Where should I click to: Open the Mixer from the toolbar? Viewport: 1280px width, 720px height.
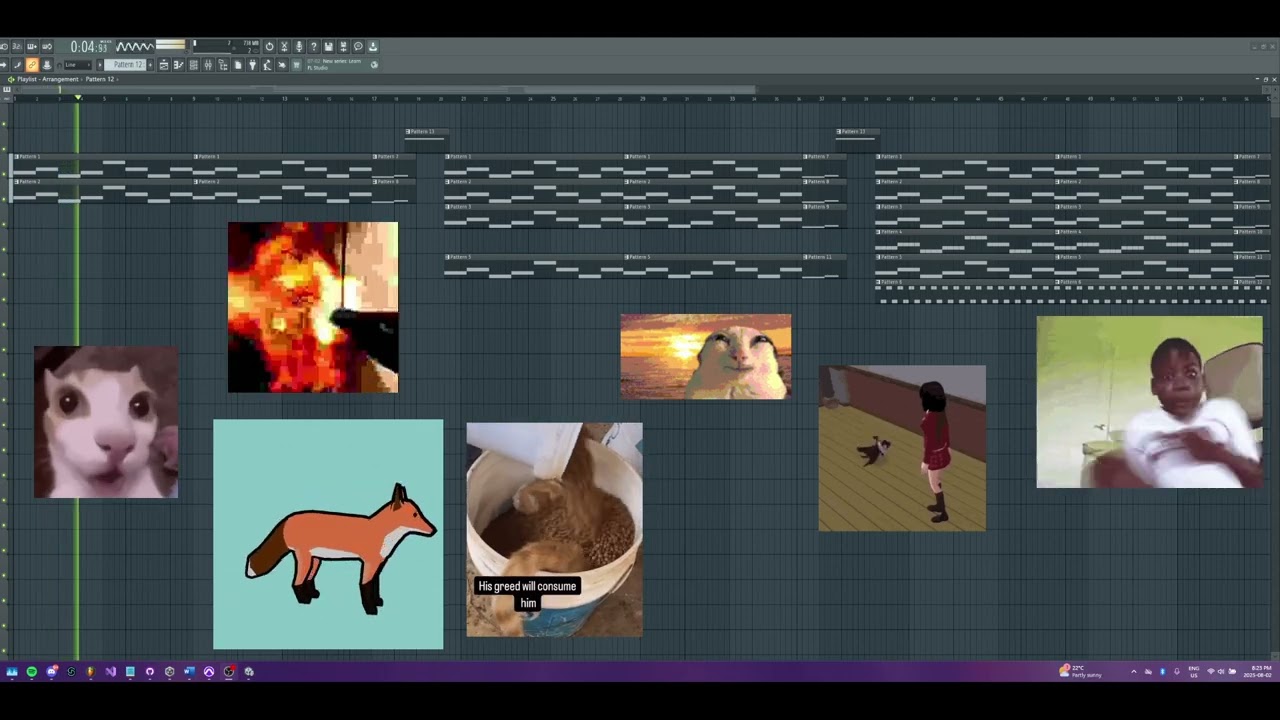tap(208, 65)
